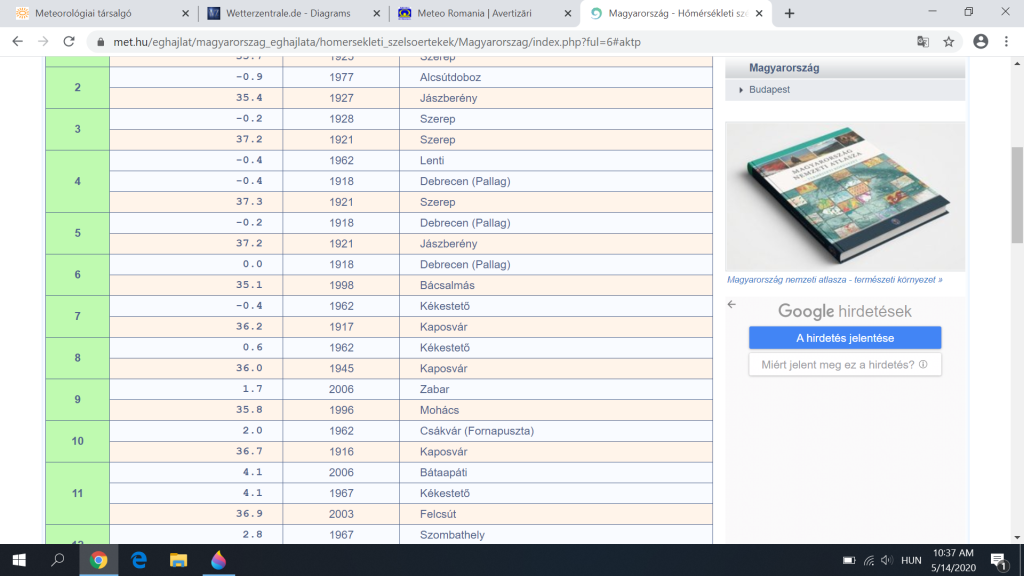Close the Wetterzentrale.de tab
The height and width of the screenshot is (576, 1024).
pyautogui.click(x=373, y=13)
